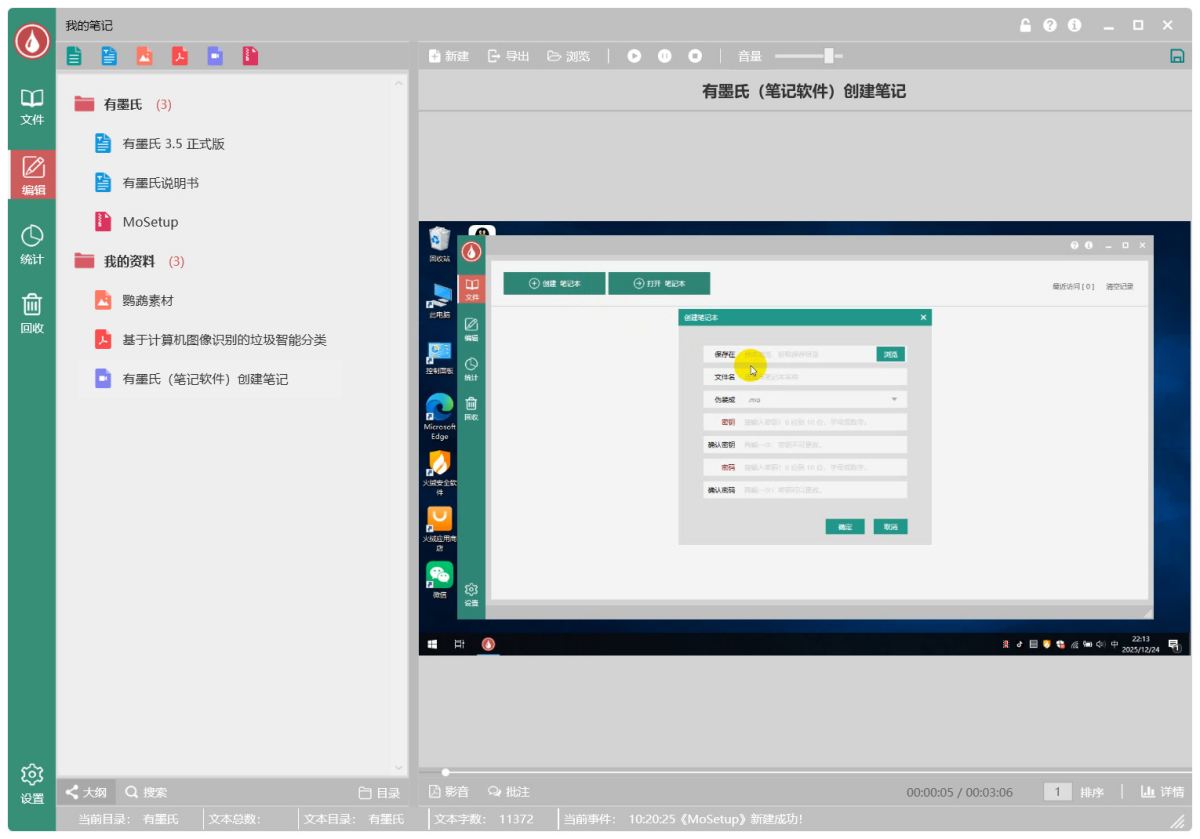Click the 目录 (Directory) button
This screenshot has height=839, width=1200.
(380, 793)
